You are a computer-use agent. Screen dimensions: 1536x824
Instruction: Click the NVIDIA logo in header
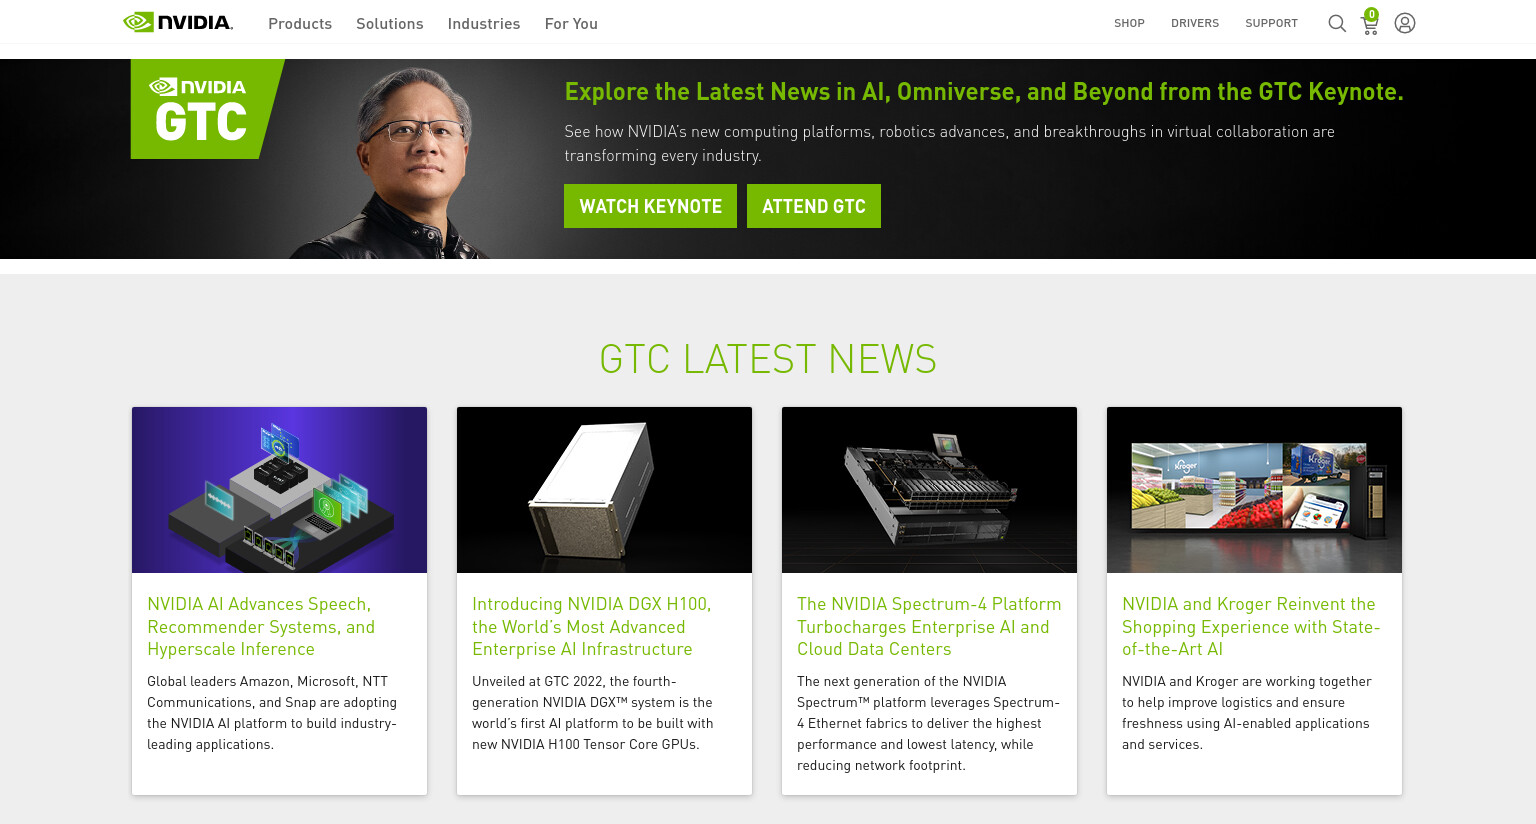[x=178, y=22]
